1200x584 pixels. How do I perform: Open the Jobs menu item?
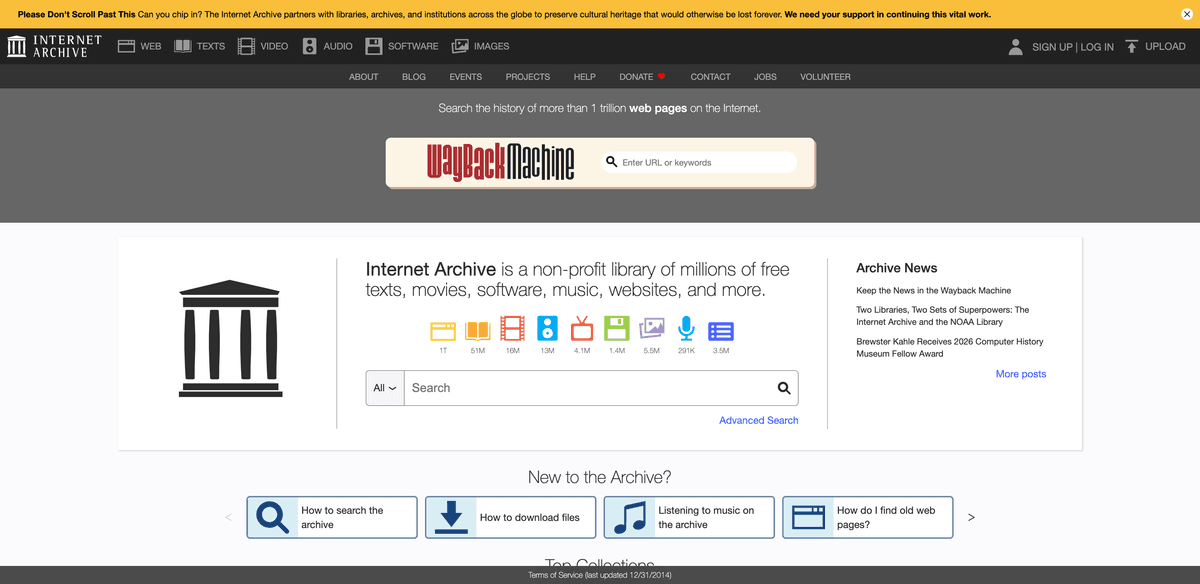click(765, 76)
